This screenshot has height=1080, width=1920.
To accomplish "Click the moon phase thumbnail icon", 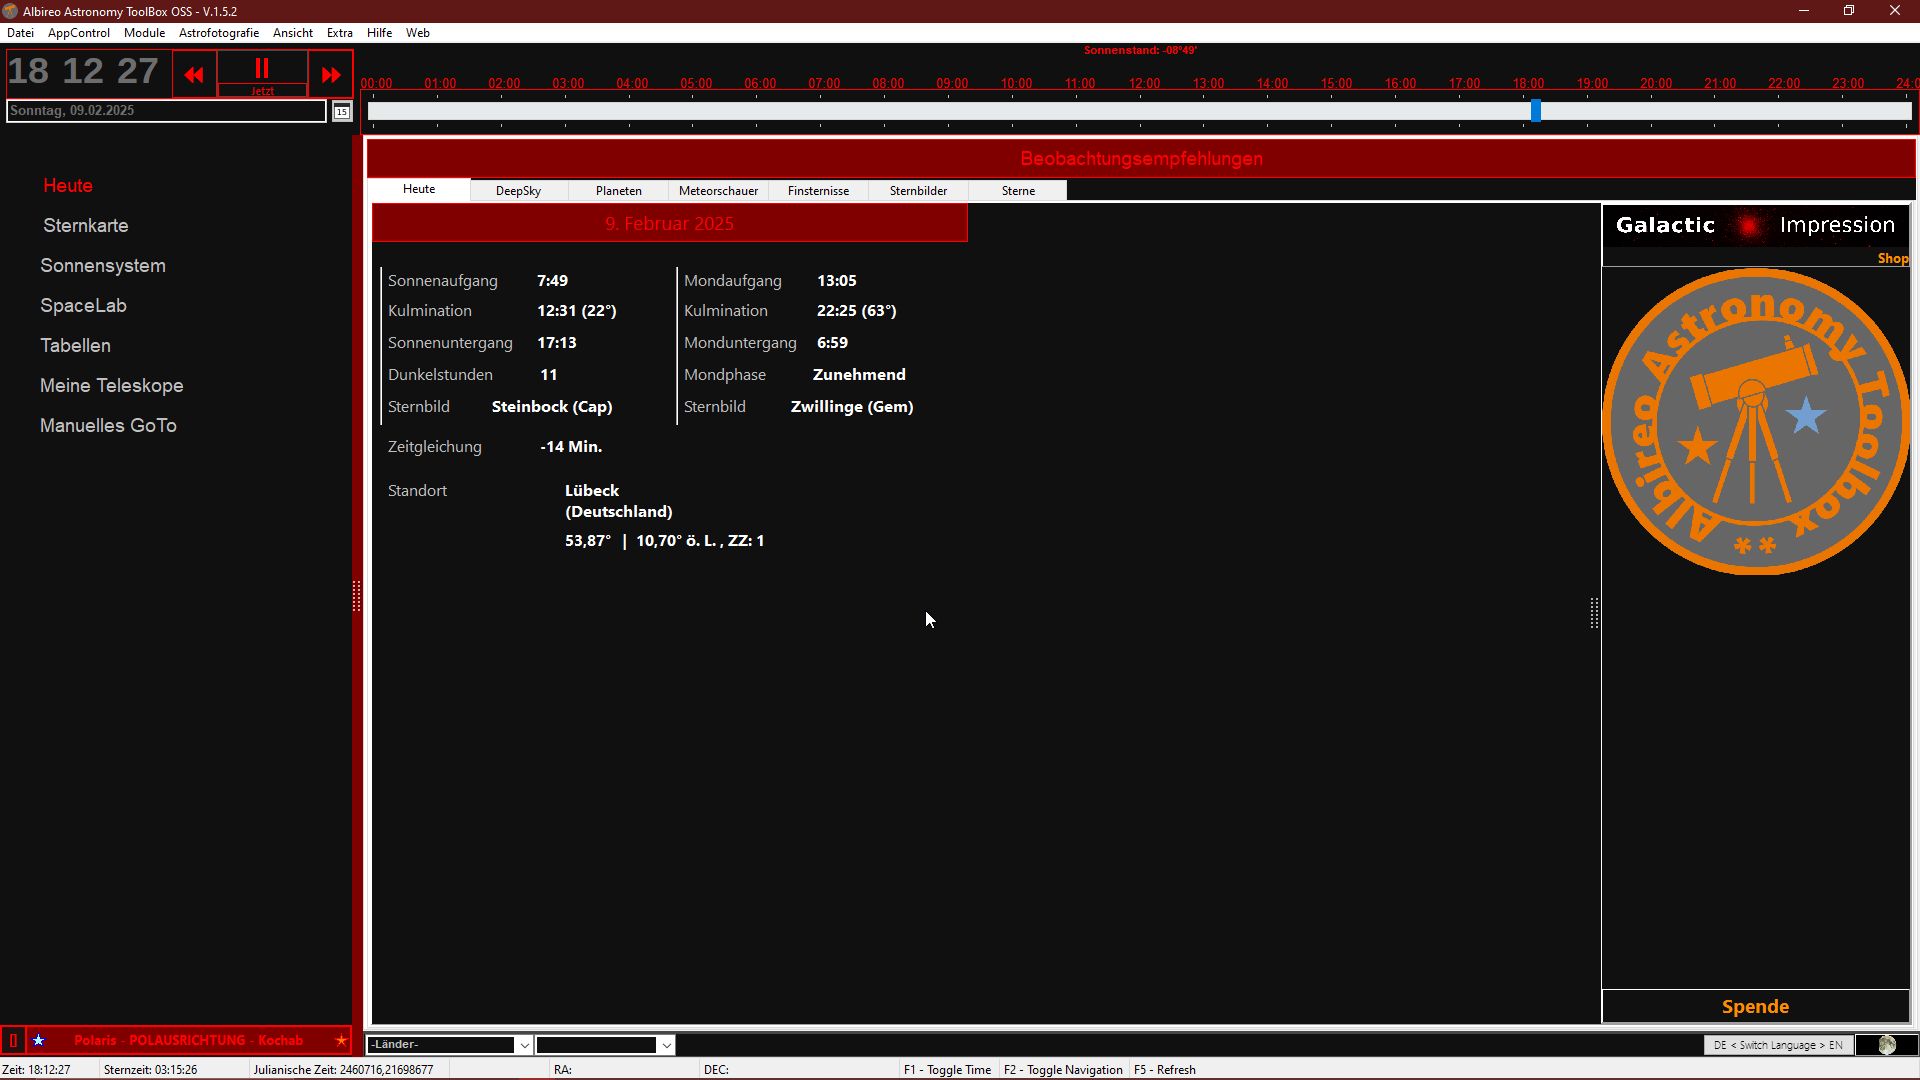I will point(1886,1045).
